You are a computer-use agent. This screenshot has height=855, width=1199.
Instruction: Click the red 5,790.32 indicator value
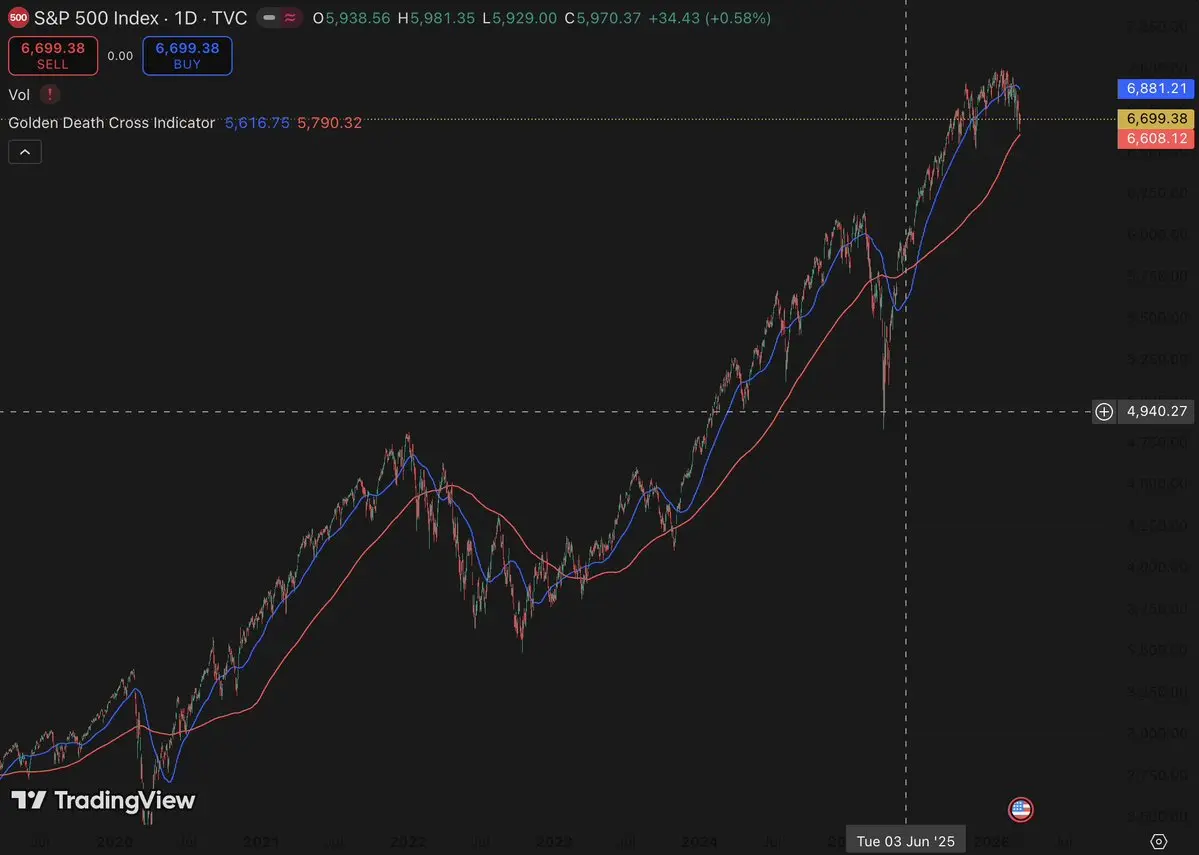[330, 122]
